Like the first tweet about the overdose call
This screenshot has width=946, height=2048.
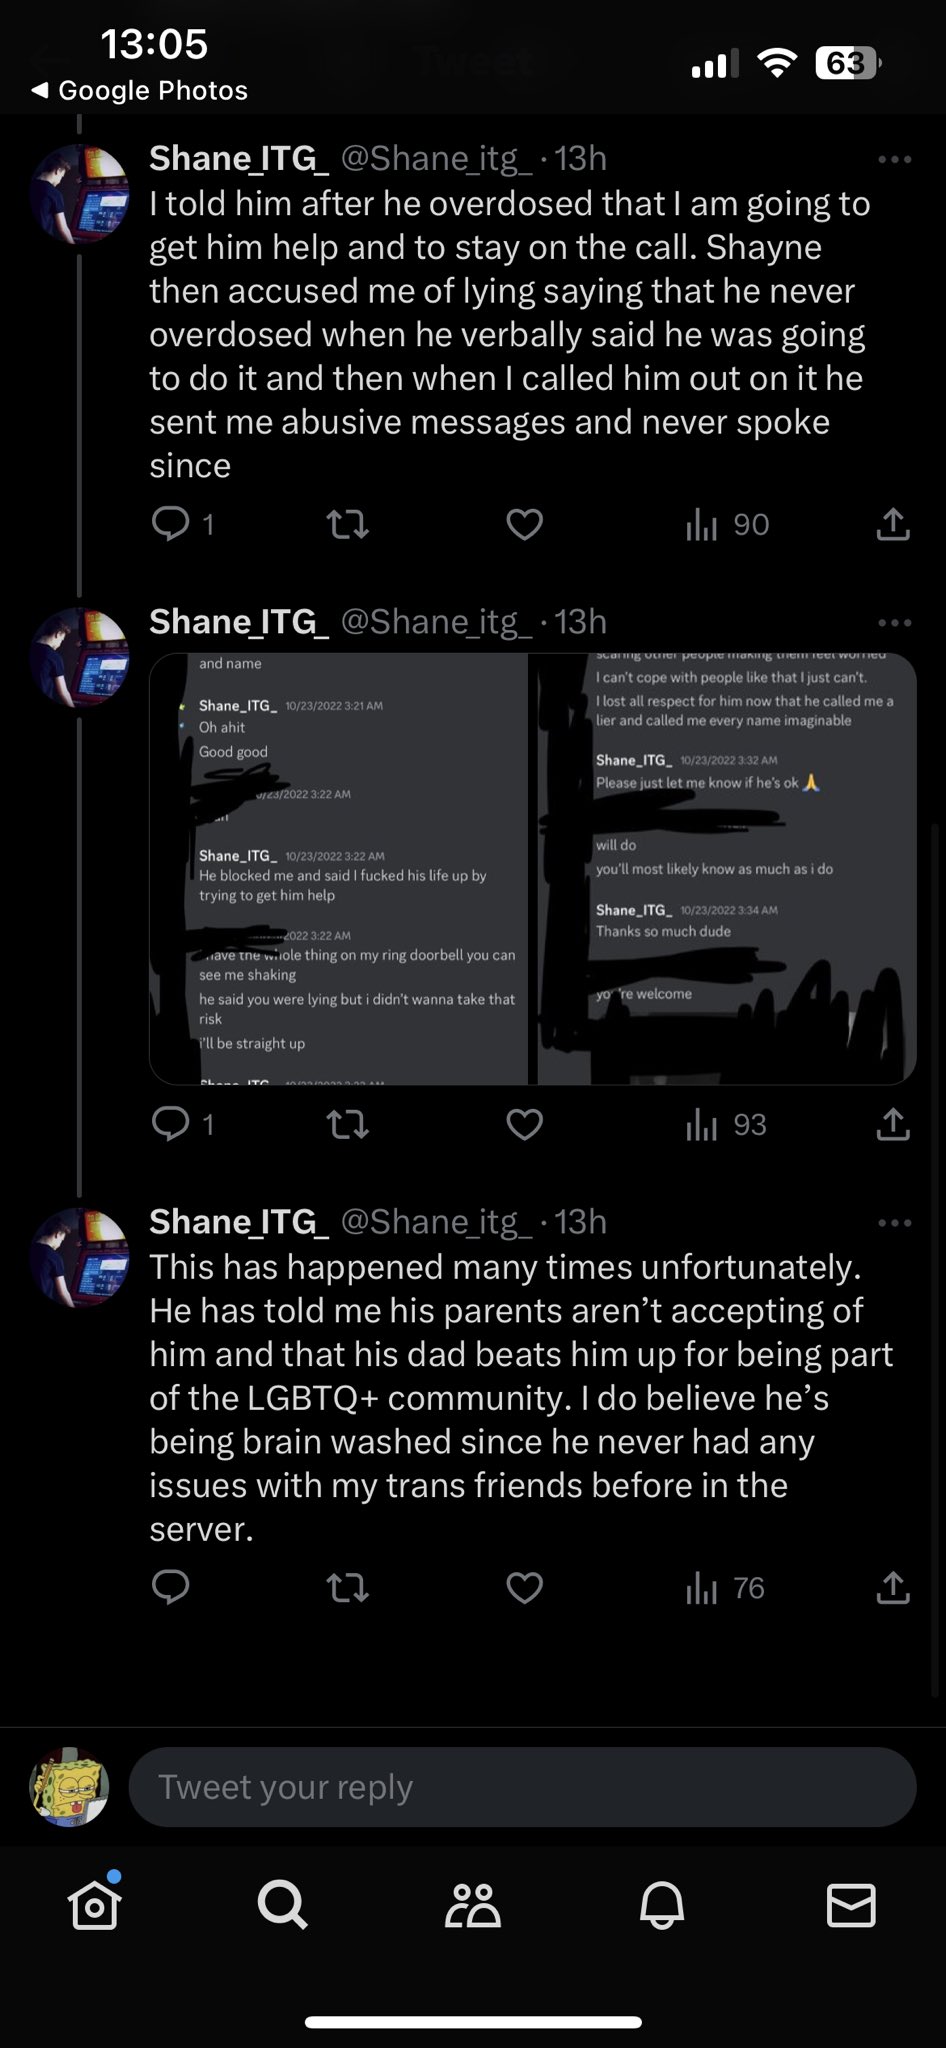pos(524,524)
